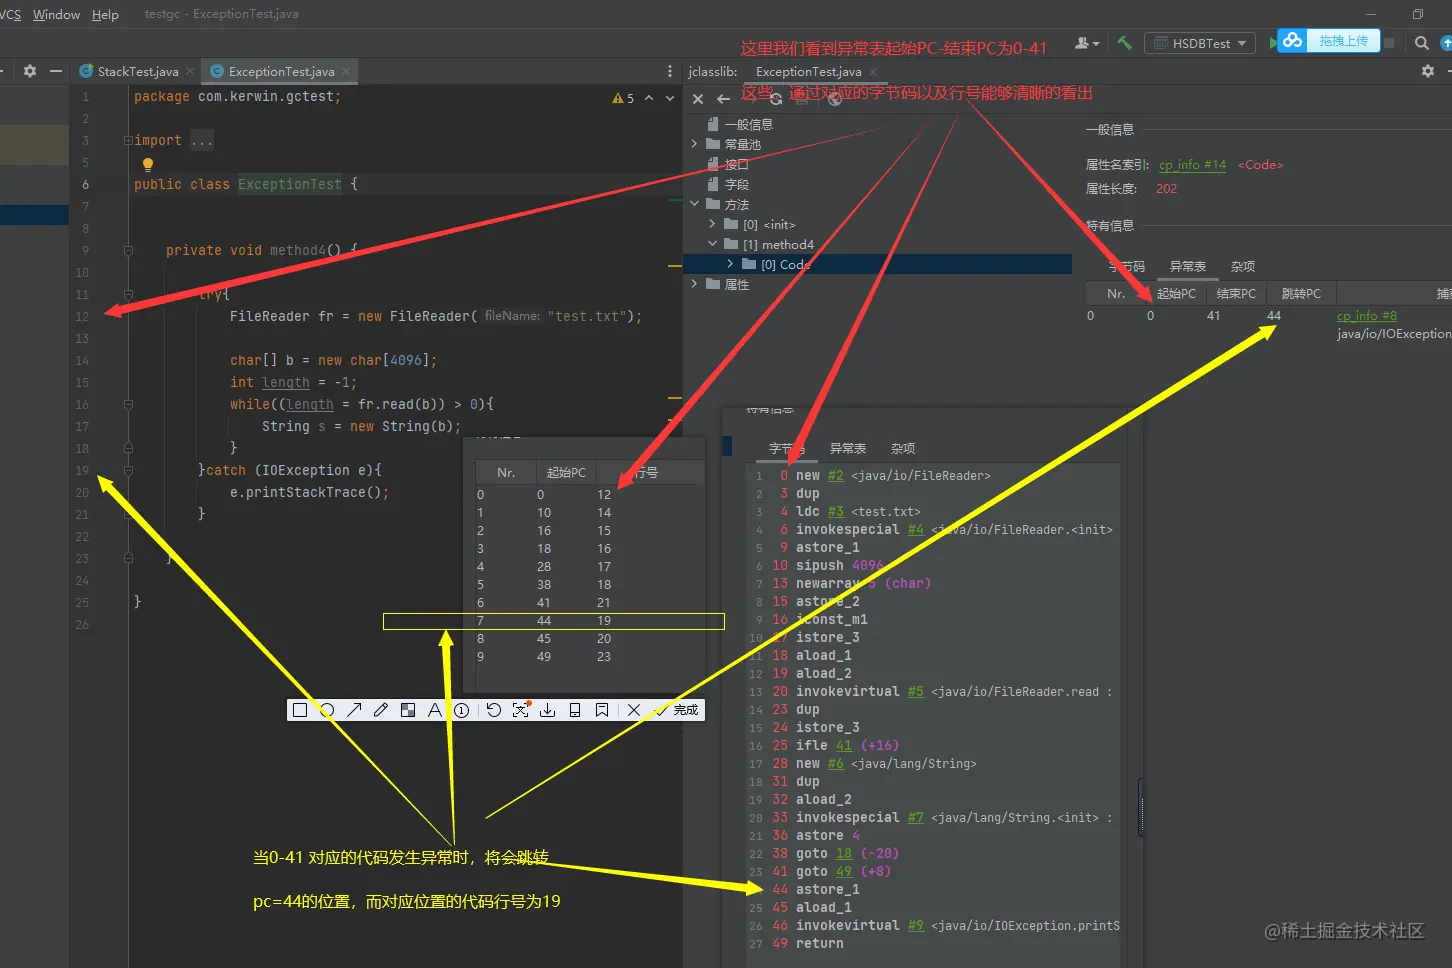Viewport: 1452px width, 968px height.
Task: Click the 拖拽上传 cloud upload widget
Action: tap(1329, 41)
